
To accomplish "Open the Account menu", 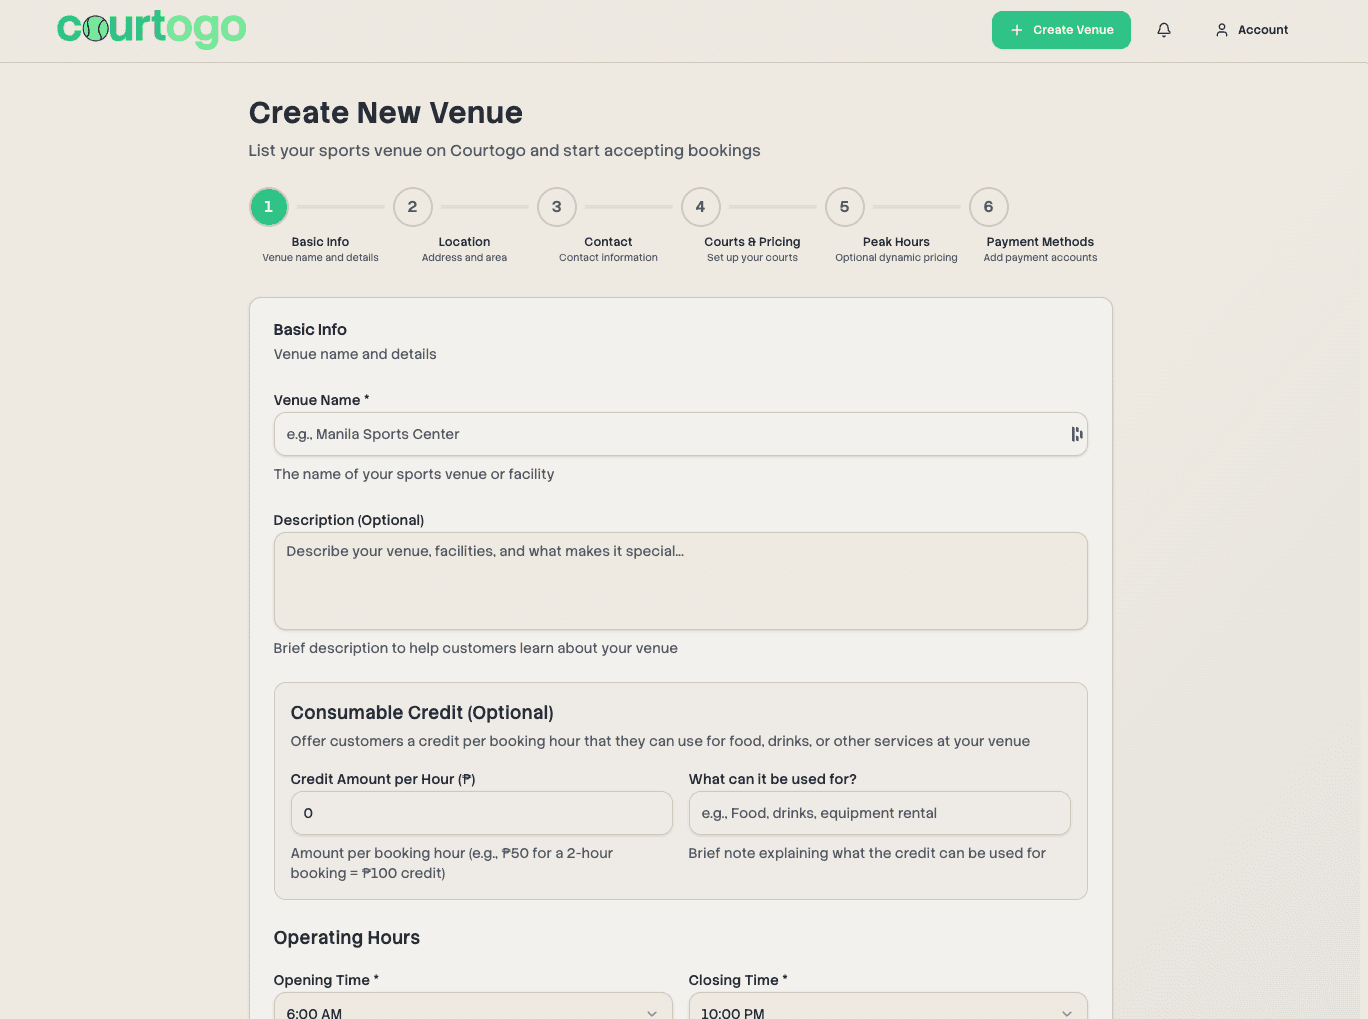I will tap(1252, 30).
